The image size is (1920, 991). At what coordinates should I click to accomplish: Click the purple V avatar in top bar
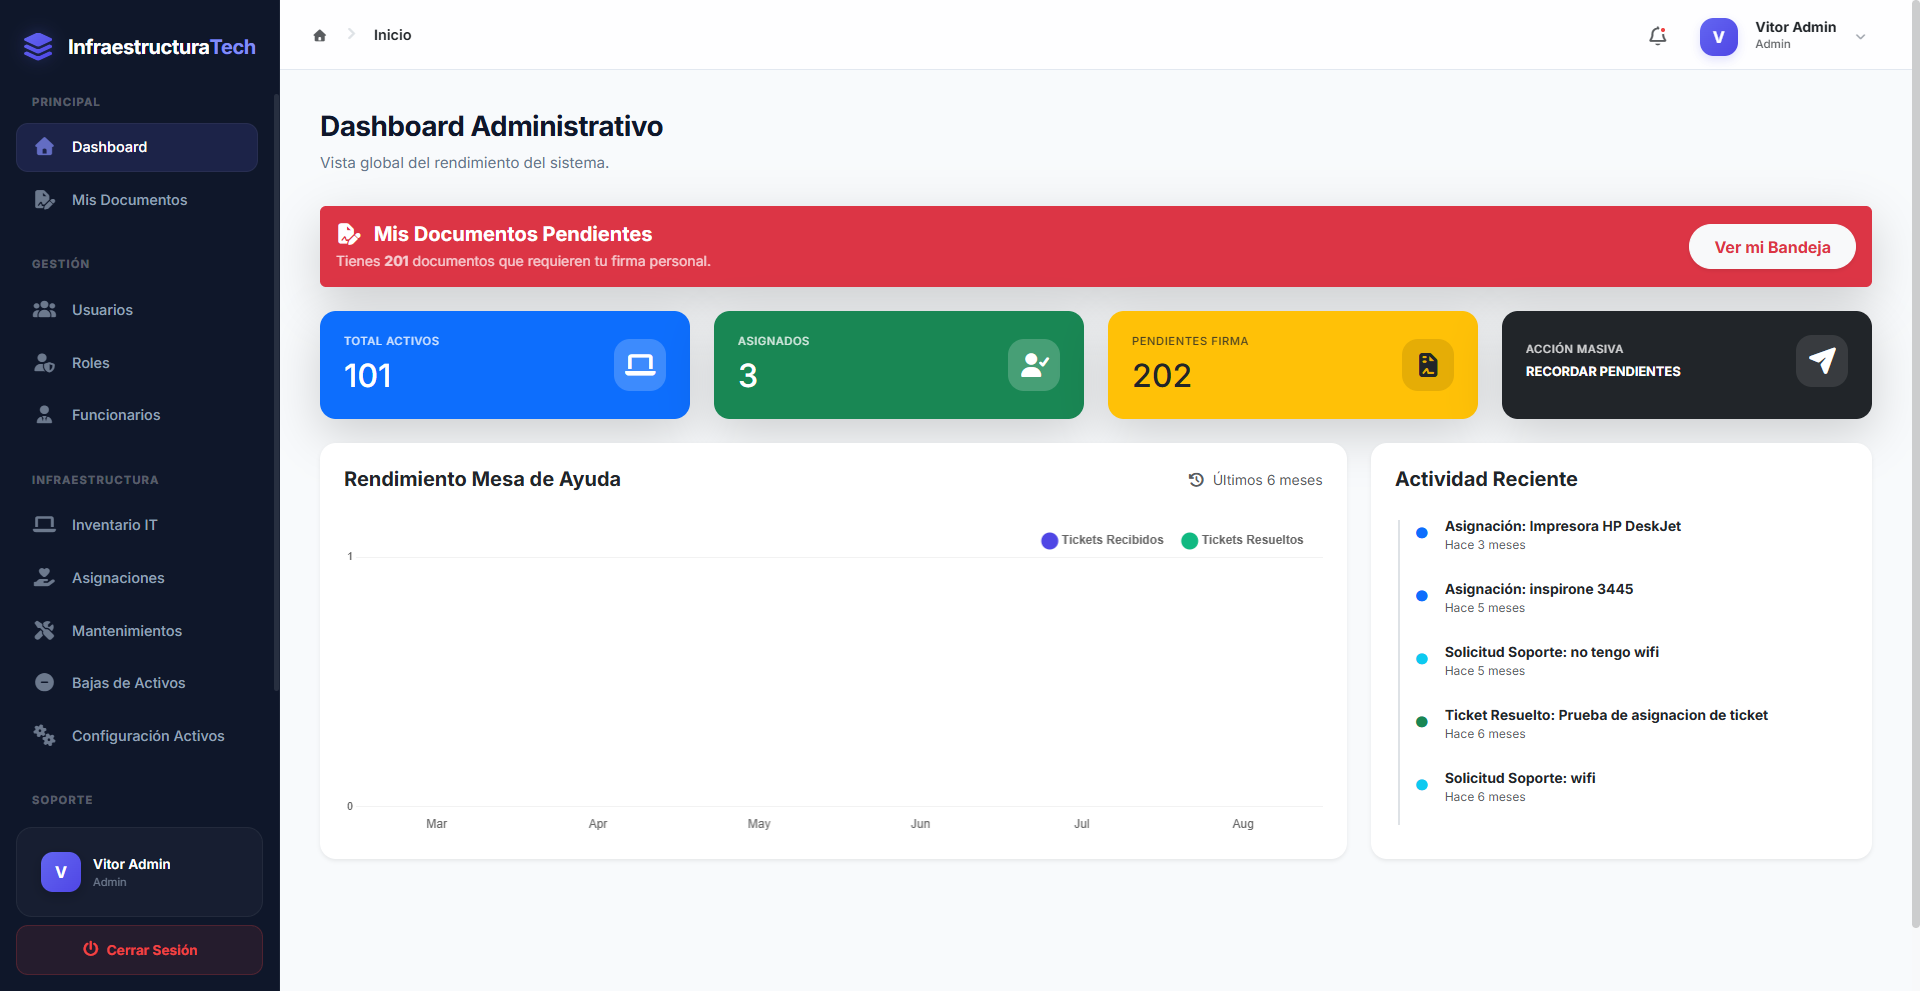click(x=1719, y=37)
